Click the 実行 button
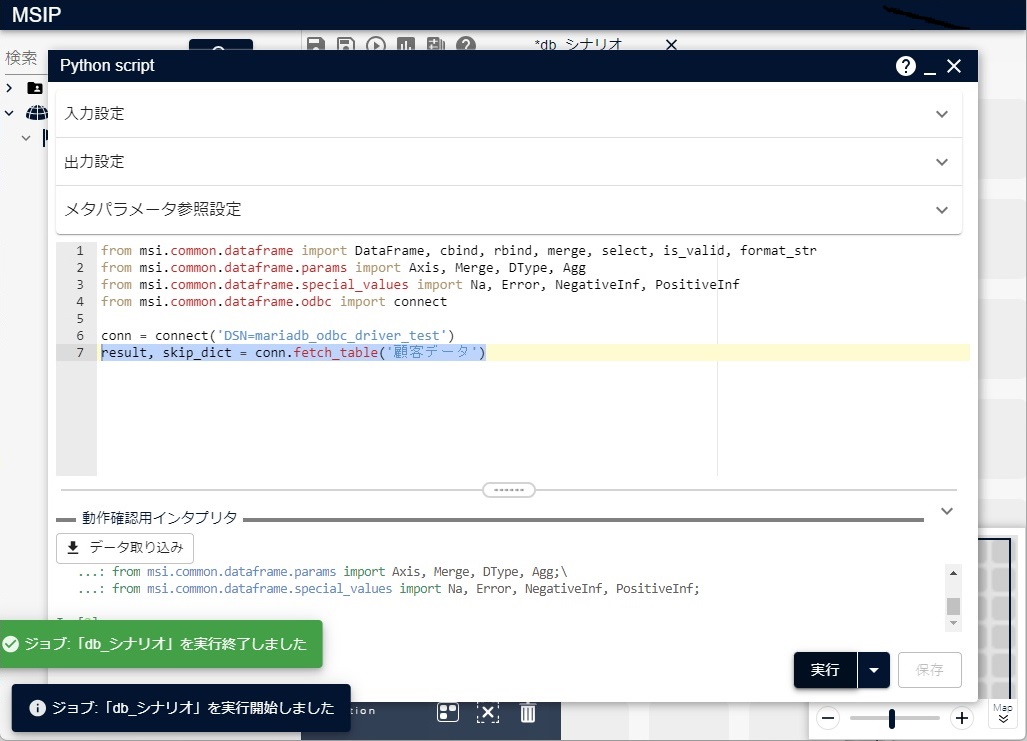Screen dimensions: 1027x741 pos(825,670)
